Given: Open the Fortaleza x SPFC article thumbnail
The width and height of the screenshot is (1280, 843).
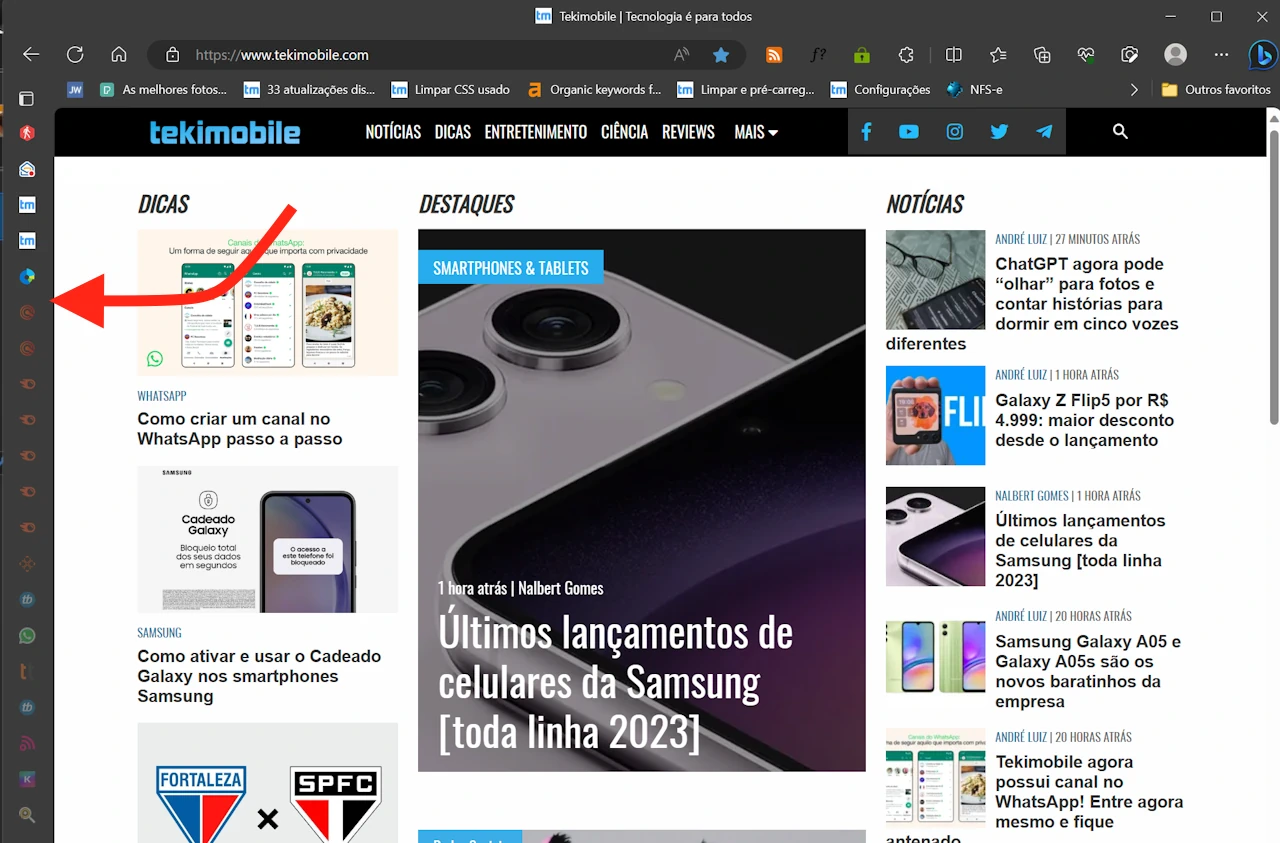Looking at the screenshot, I should pos(268,783).
